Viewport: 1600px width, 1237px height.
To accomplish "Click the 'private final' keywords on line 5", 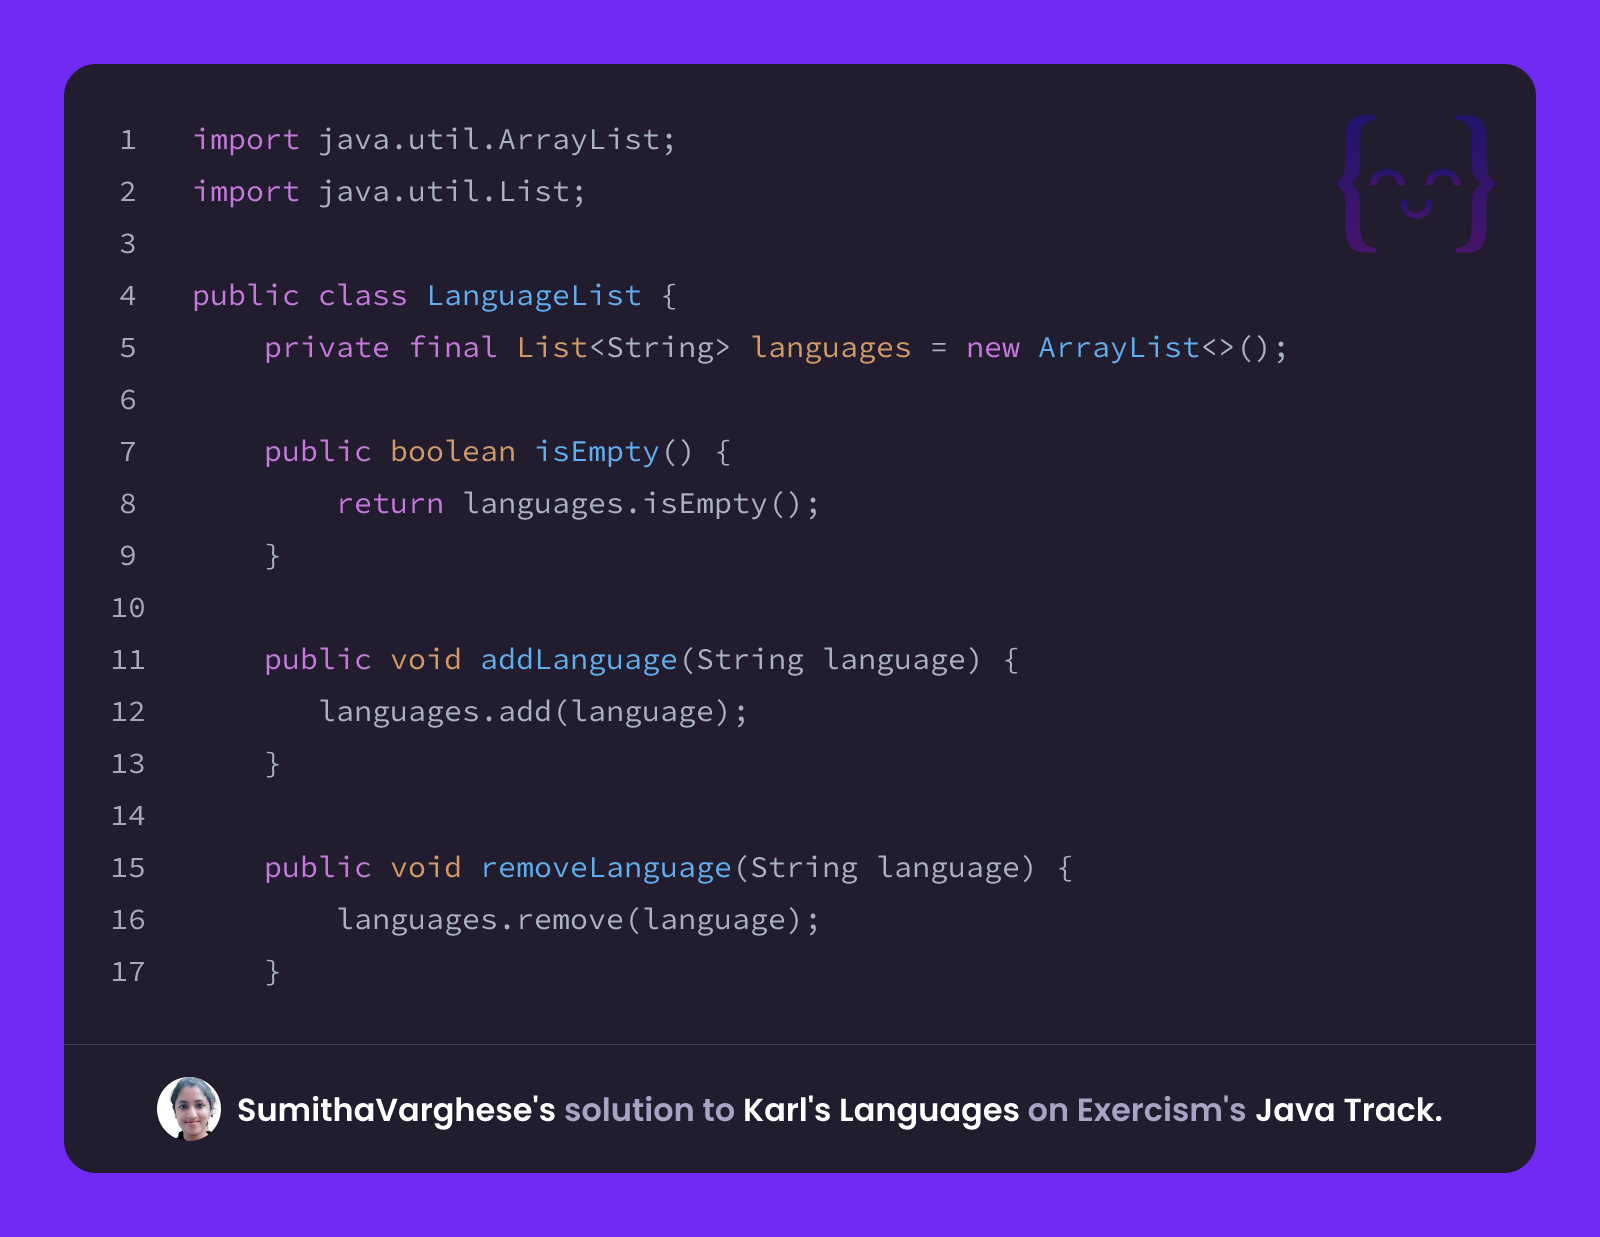I will tap(381, 348).
